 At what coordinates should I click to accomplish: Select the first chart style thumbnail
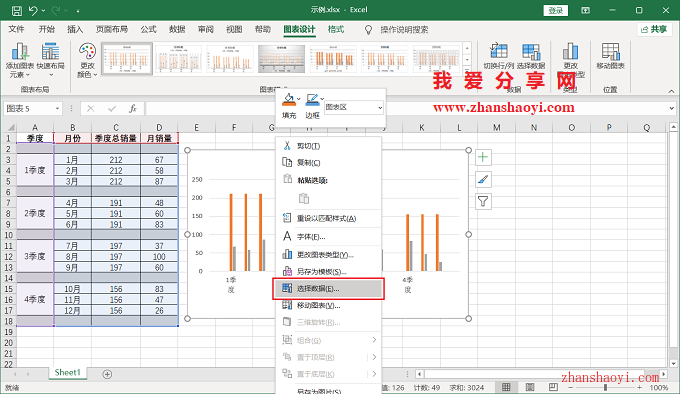click(127, 59)
